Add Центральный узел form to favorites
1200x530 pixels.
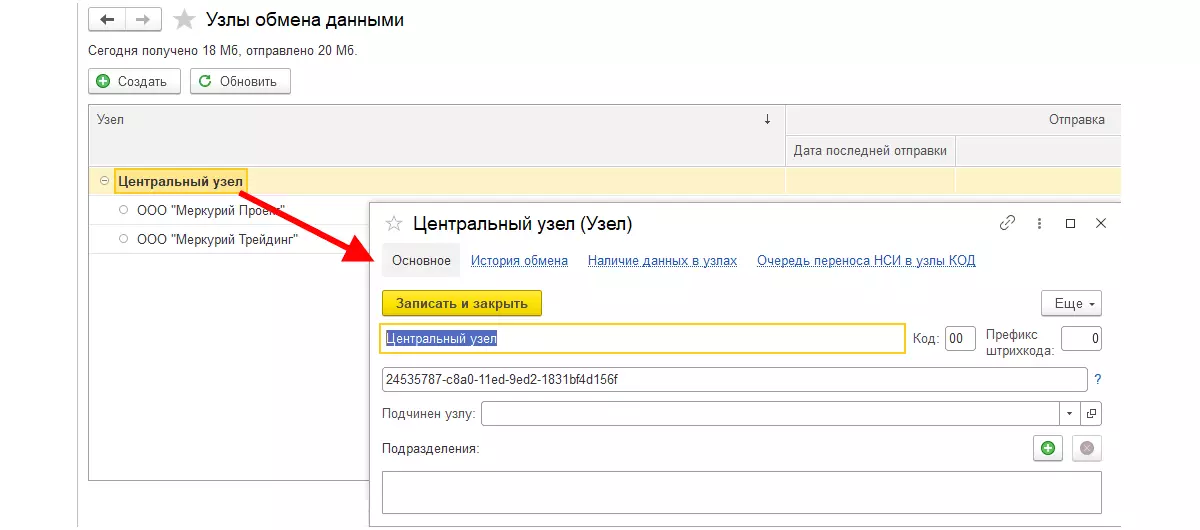tap(394, 224)
